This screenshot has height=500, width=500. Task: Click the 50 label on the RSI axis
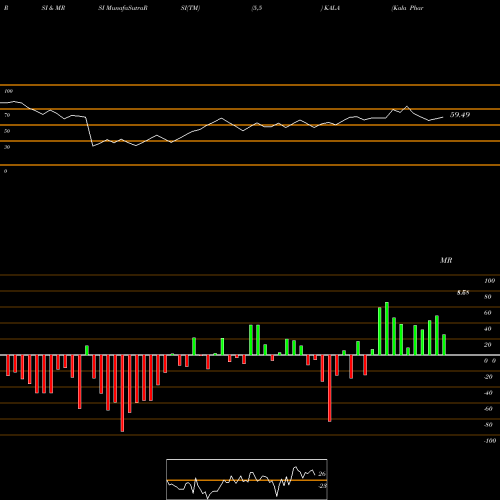[7, 131]
